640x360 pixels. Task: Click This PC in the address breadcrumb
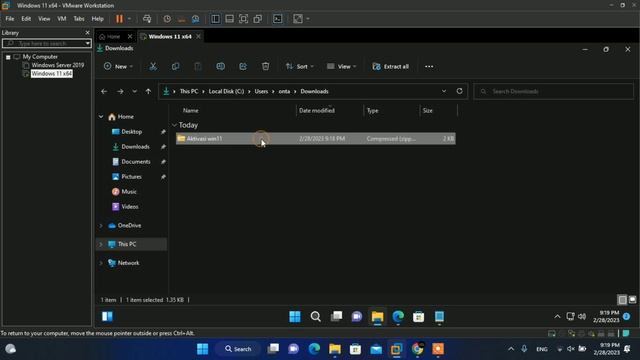click(x=189, y=91)
